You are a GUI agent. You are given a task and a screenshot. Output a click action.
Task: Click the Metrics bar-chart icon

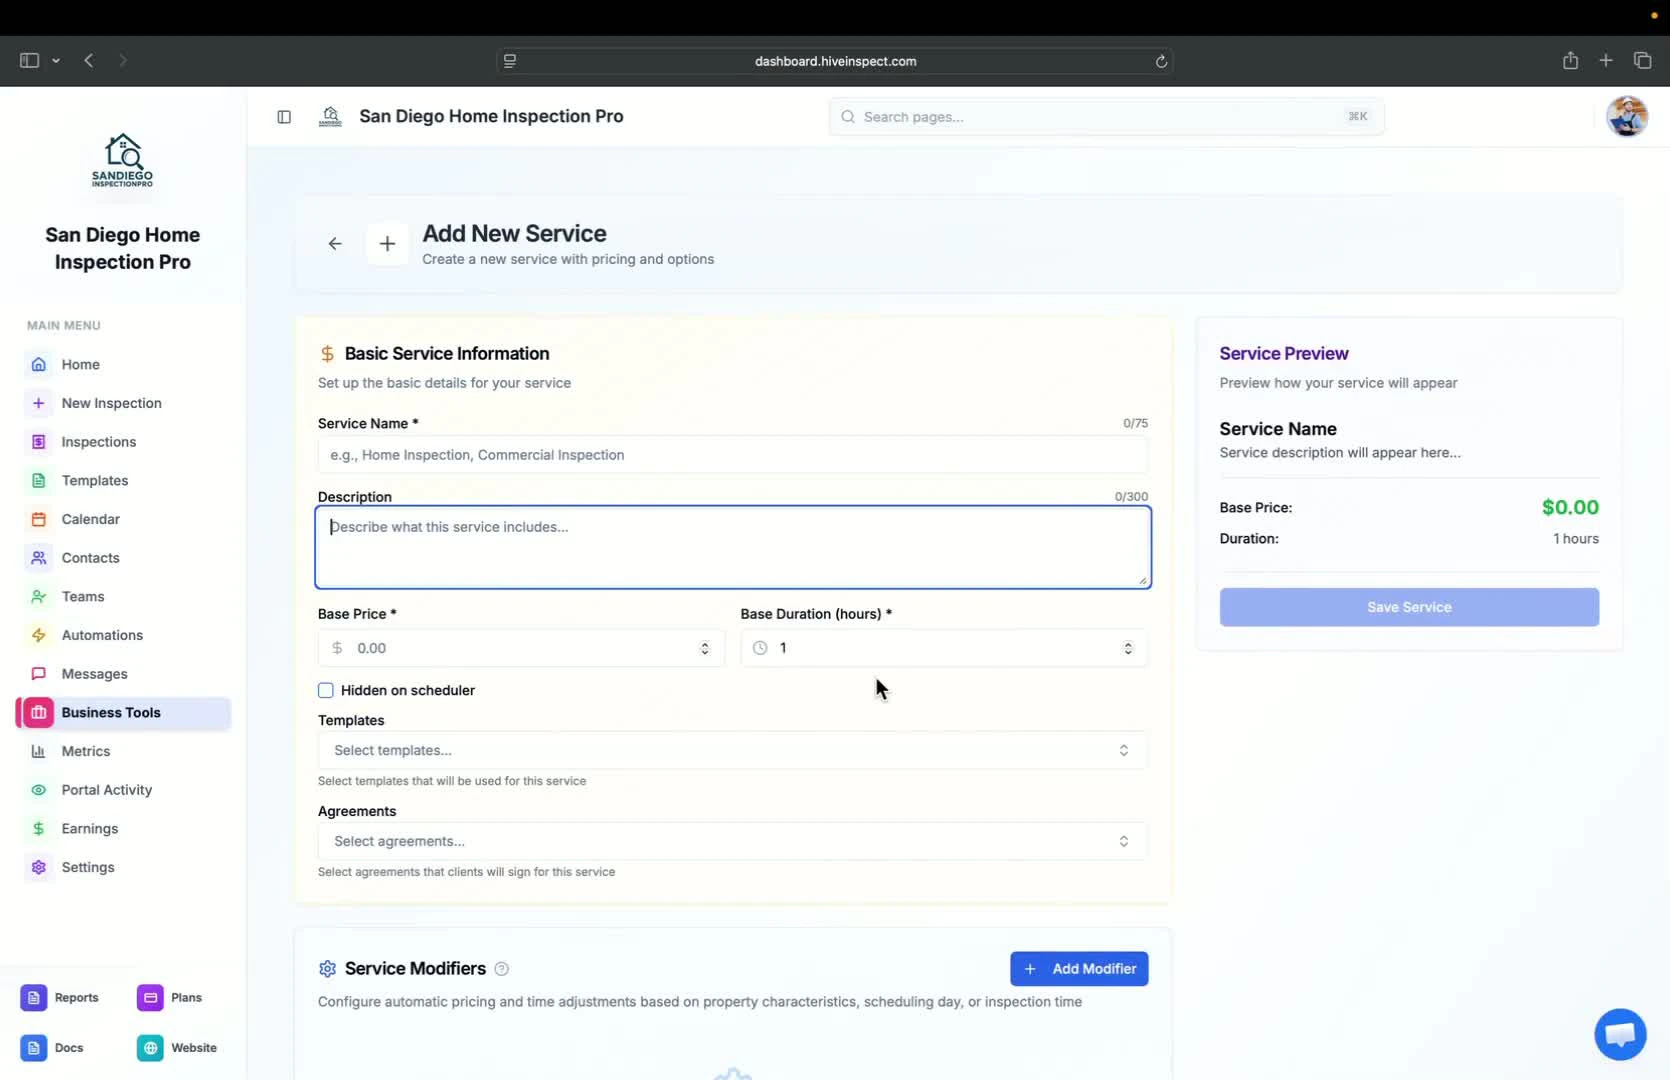(38, 751)
